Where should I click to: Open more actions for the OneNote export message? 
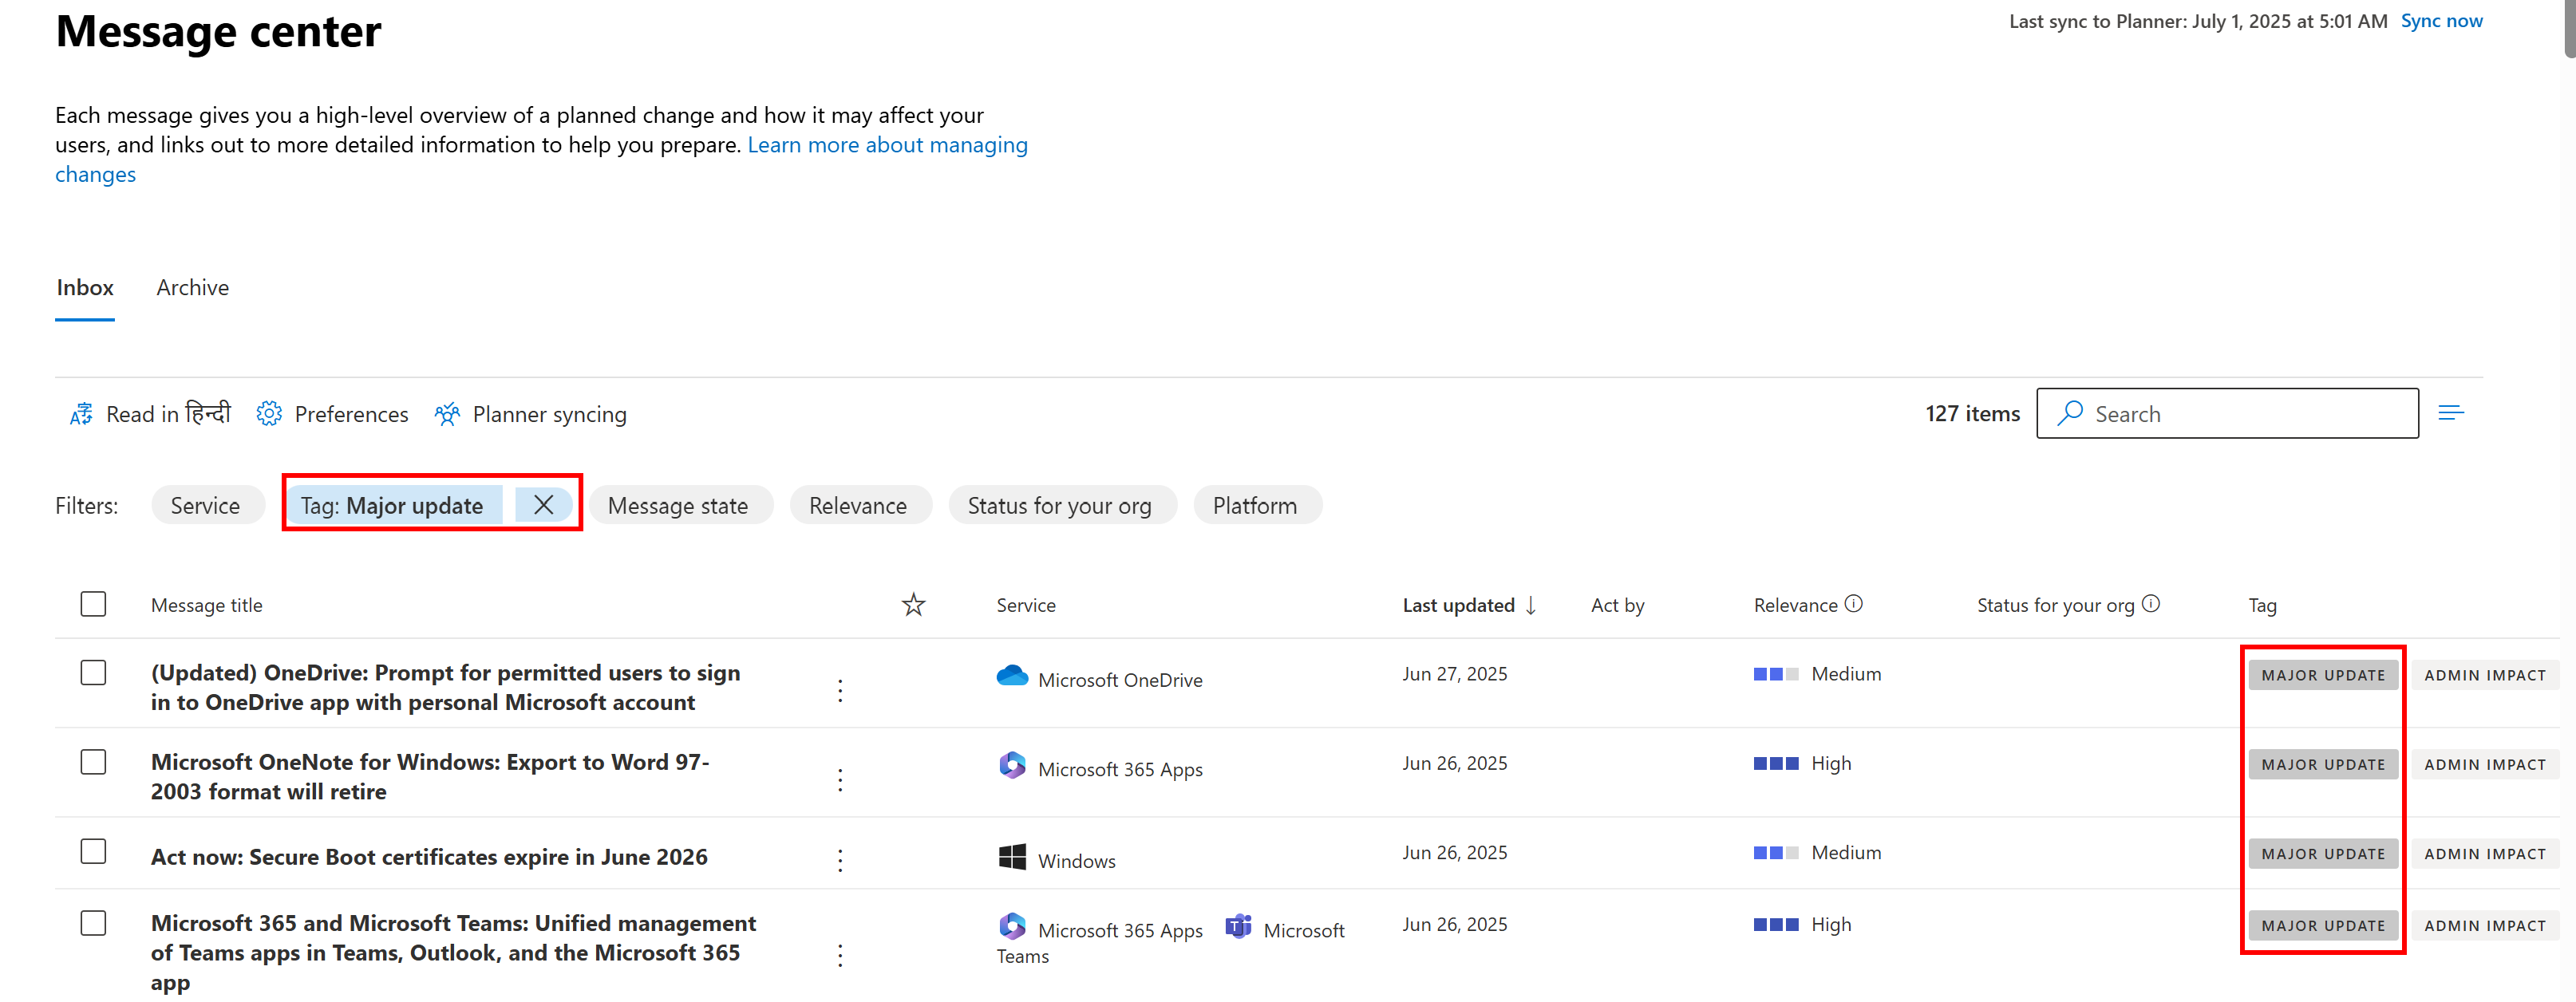pyautogui.click(x=840, y=779)
